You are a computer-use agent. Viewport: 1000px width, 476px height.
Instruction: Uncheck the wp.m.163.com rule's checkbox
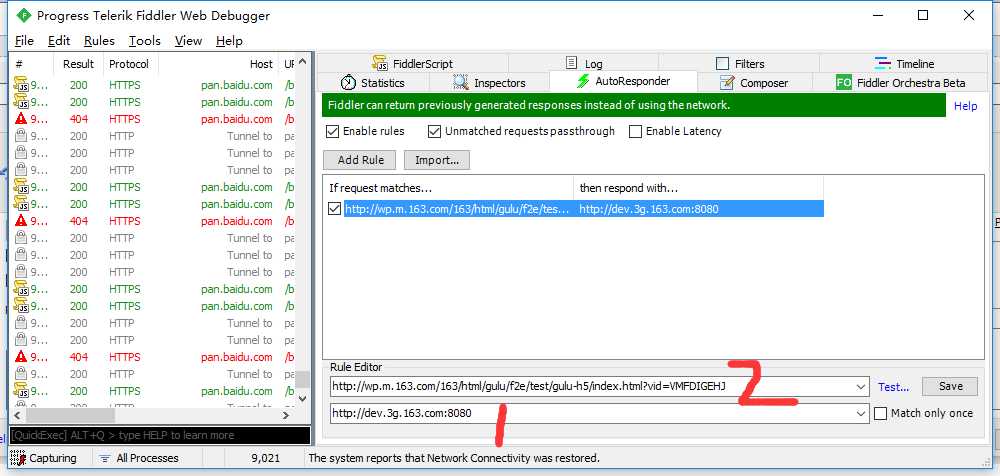334,209
